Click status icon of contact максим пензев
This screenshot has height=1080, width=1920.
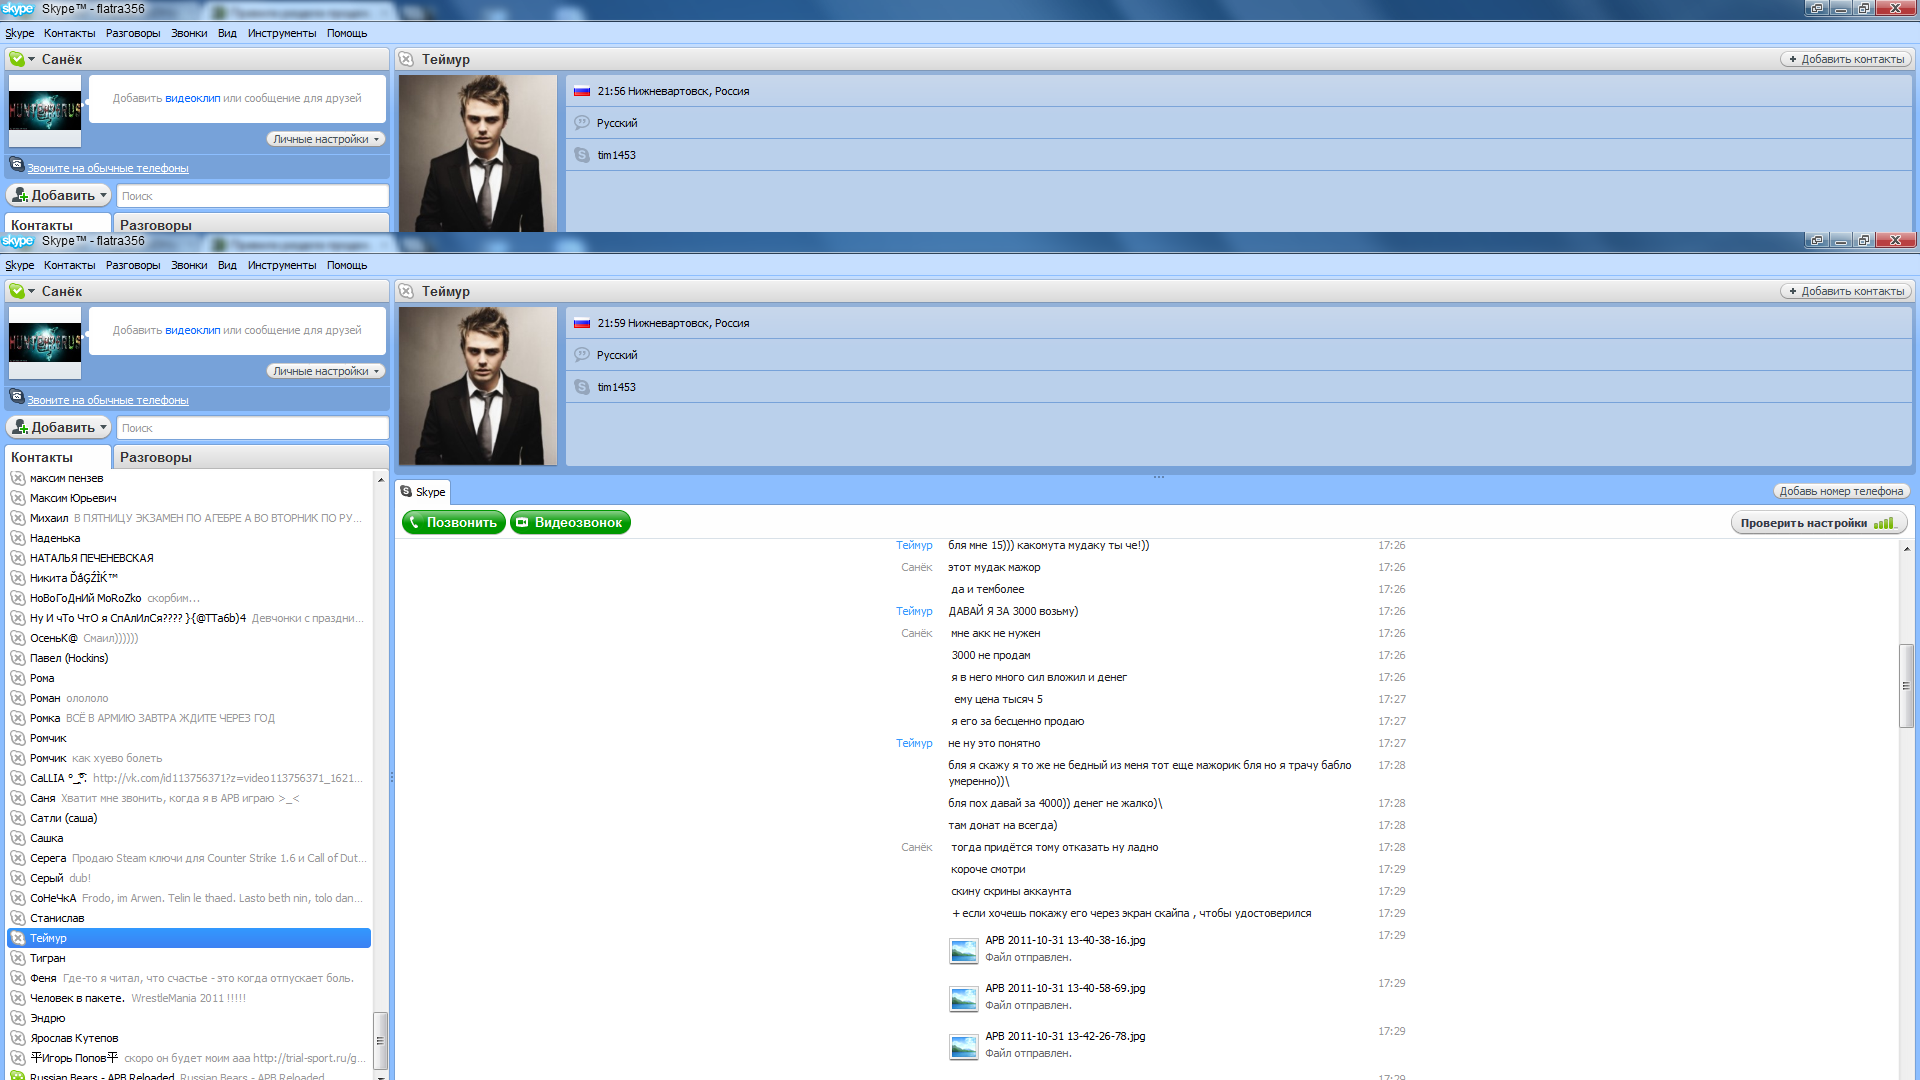[18, 478]
